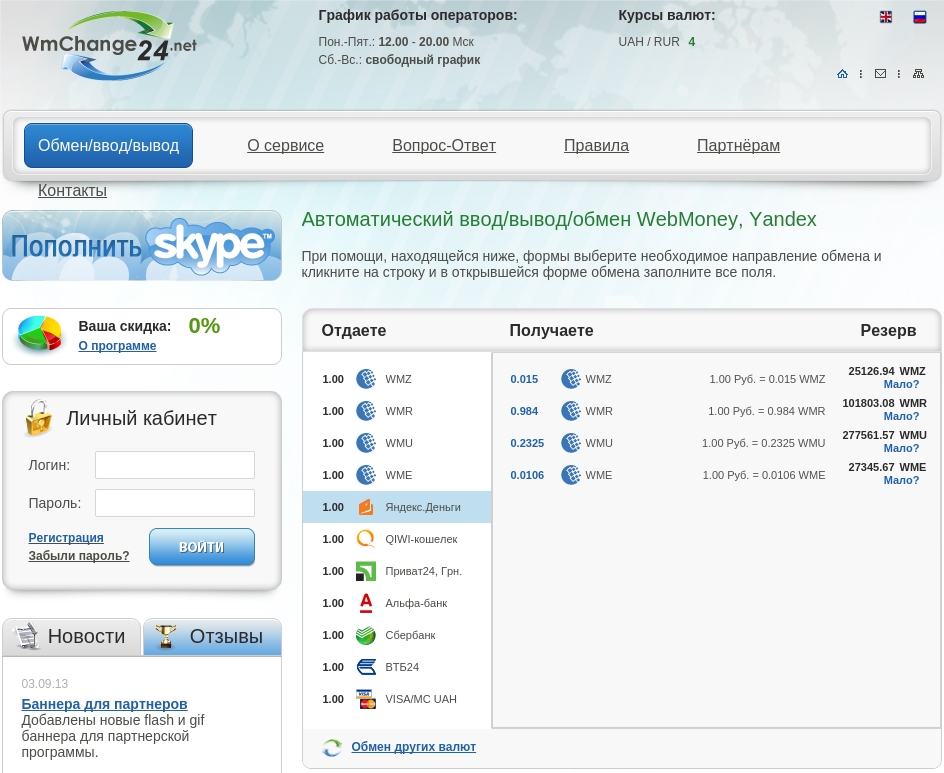Click Мало? link under WMZ reserve

(901, 384)
